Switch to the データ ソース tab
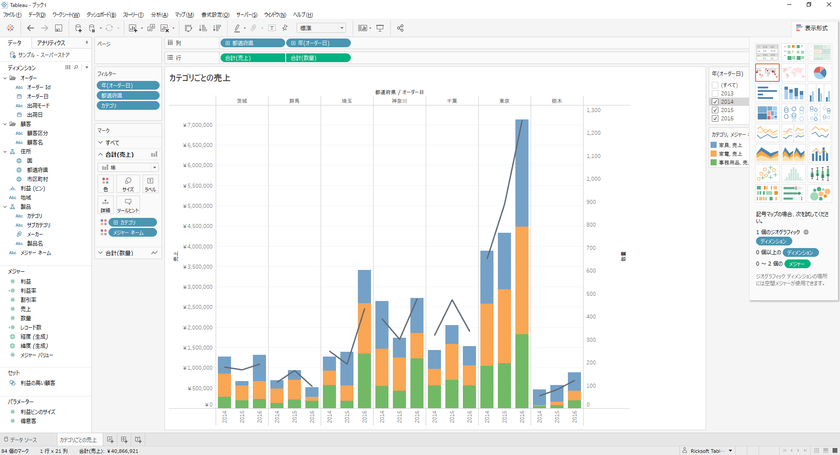Image resolution: width=840 pixels, height=455 pixels. pos(21,439)
